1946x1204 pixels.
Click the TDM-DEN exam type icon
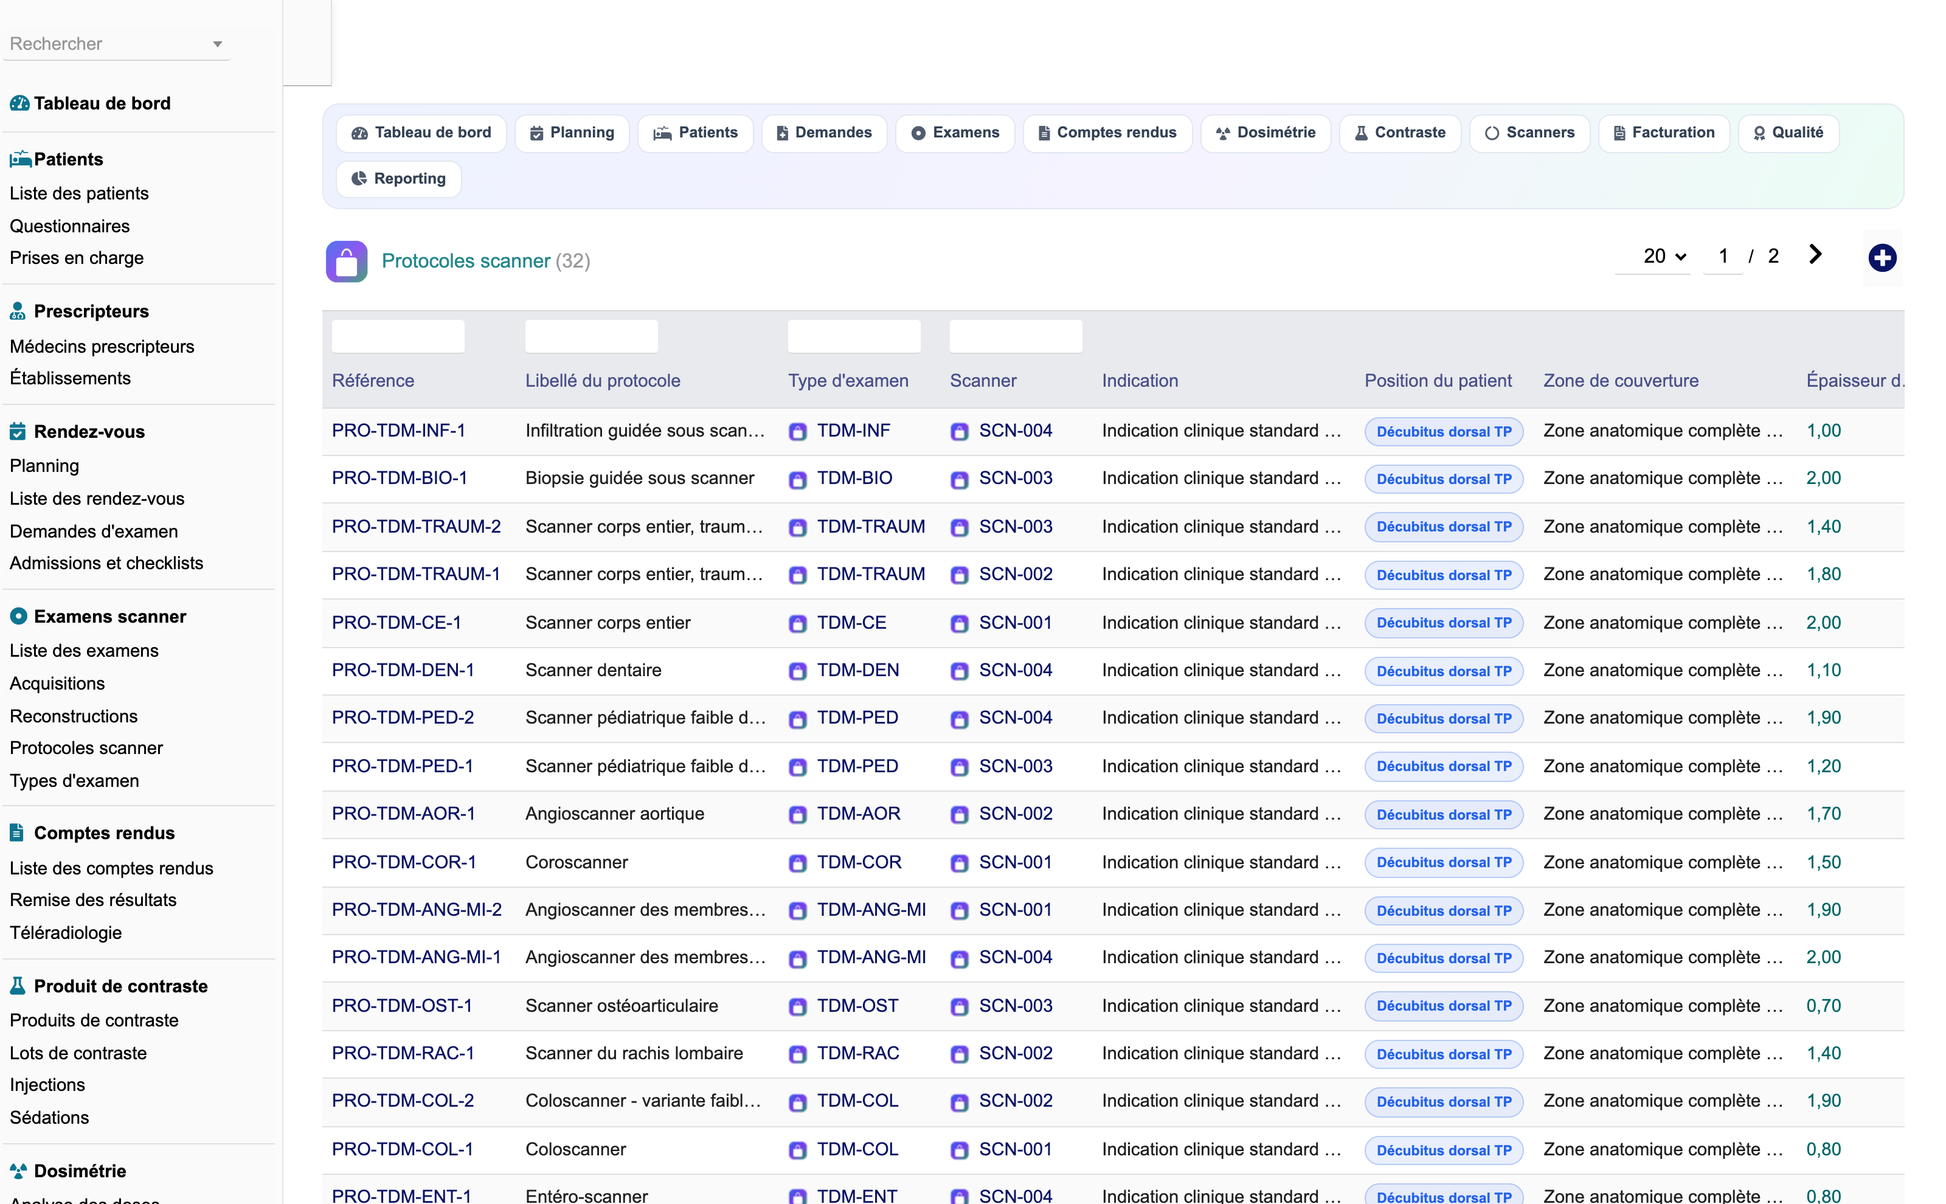pyautogui.click(x=798, y=671)
